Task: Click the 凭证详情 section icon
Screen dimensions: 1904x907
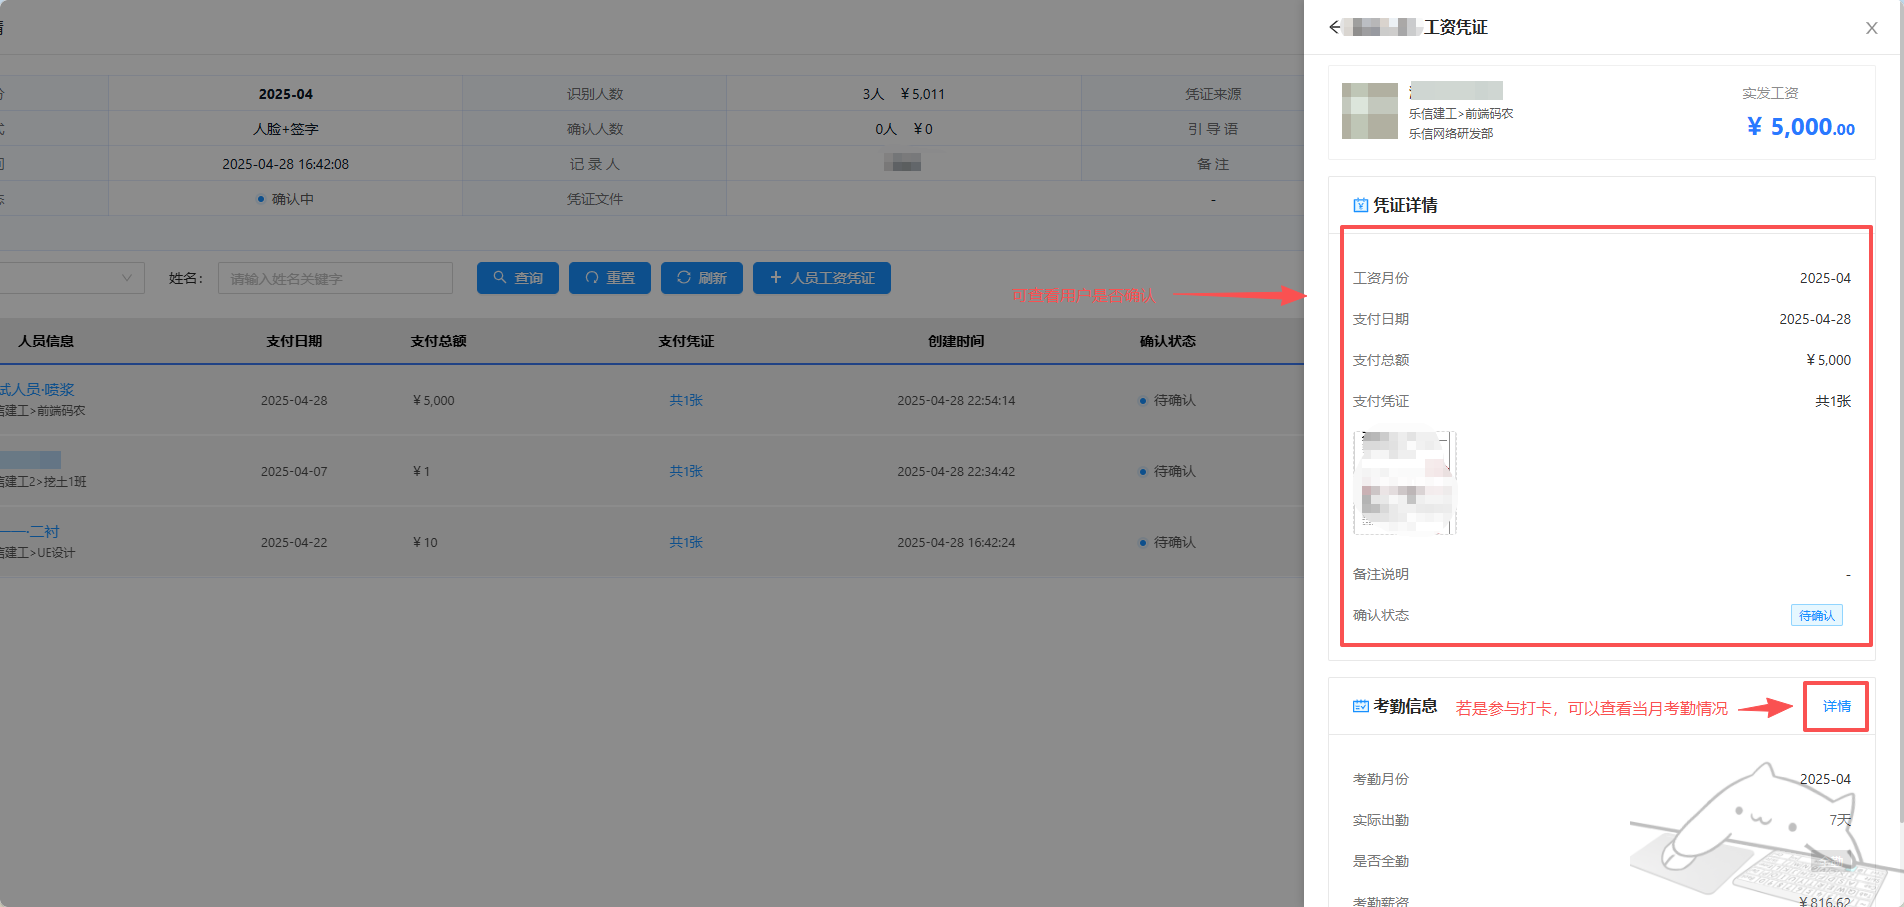Action: pos(1360,205)
